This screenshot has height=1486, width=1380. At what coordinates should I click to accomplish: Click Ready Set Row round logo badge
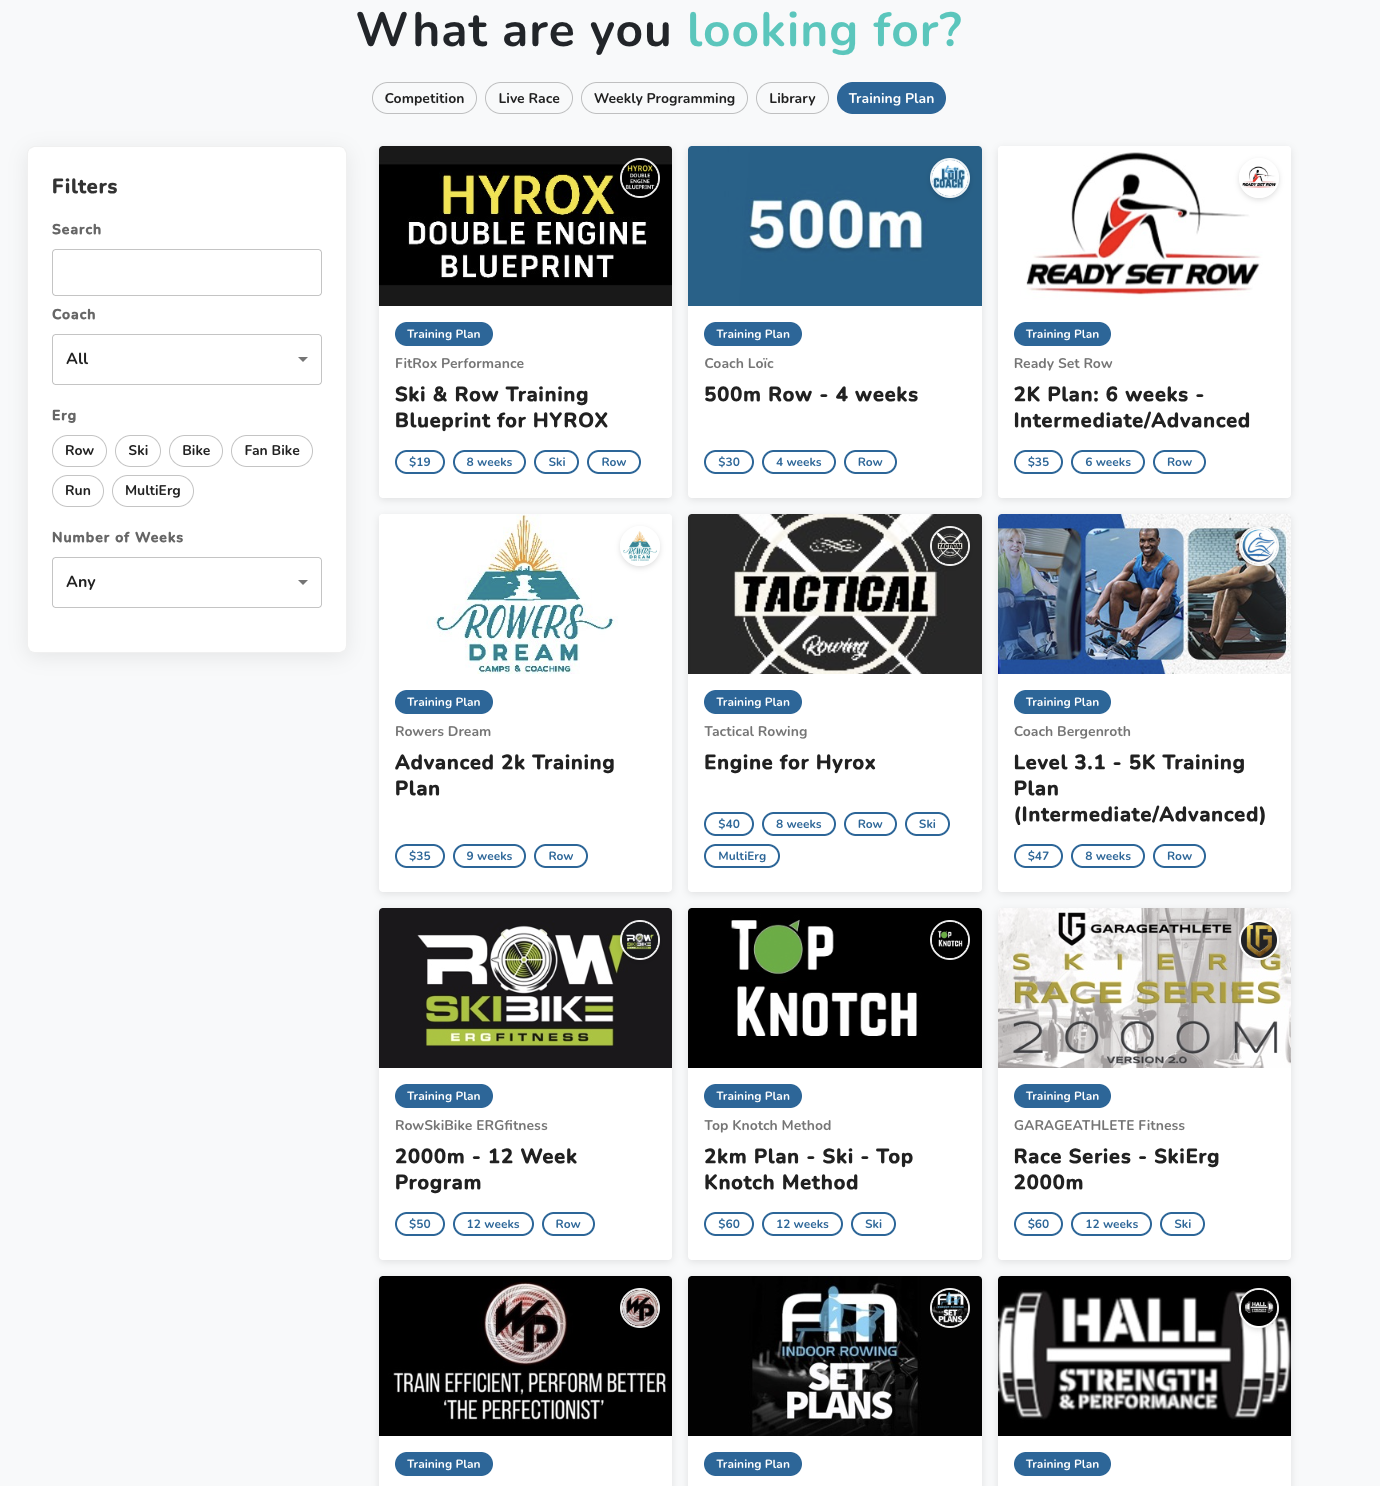tap(1259, 178)
